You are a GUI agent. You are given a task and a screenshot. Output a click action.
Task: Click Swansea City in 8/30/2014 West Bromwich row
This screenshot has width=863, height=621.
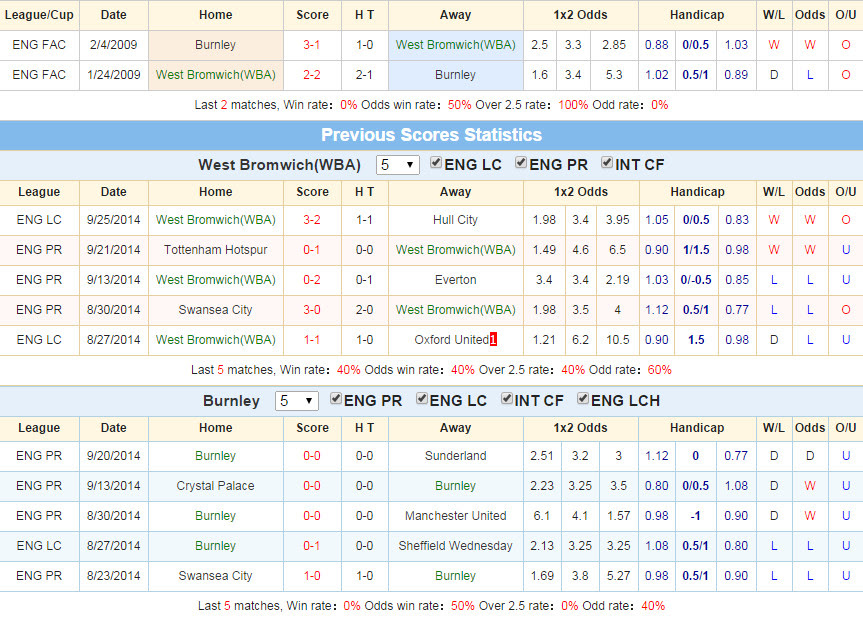(216, 310)
